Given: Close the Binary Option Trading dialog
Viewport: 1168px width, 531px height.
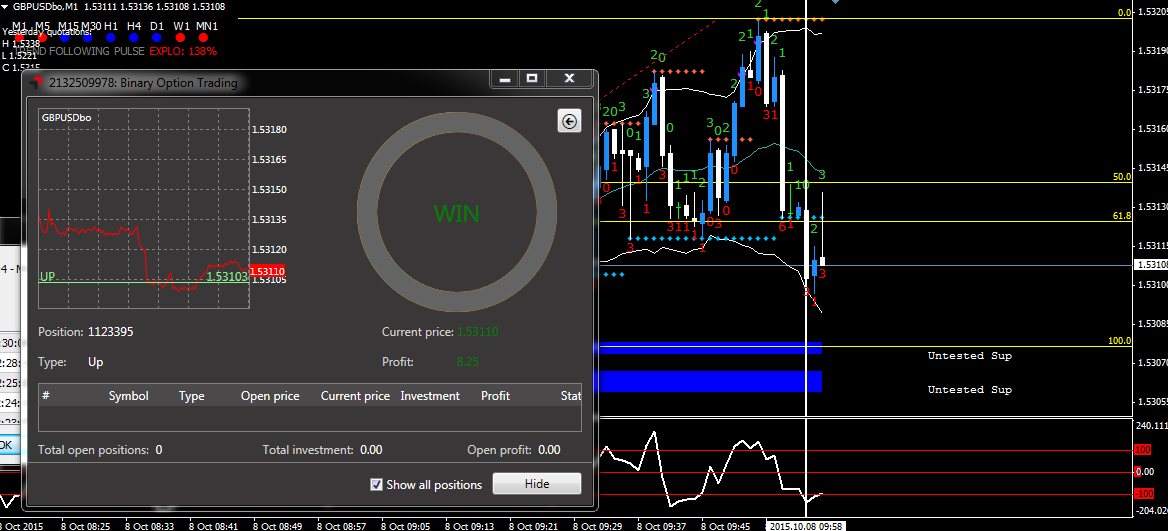Looking at the screenshot, I should point(569,78).
